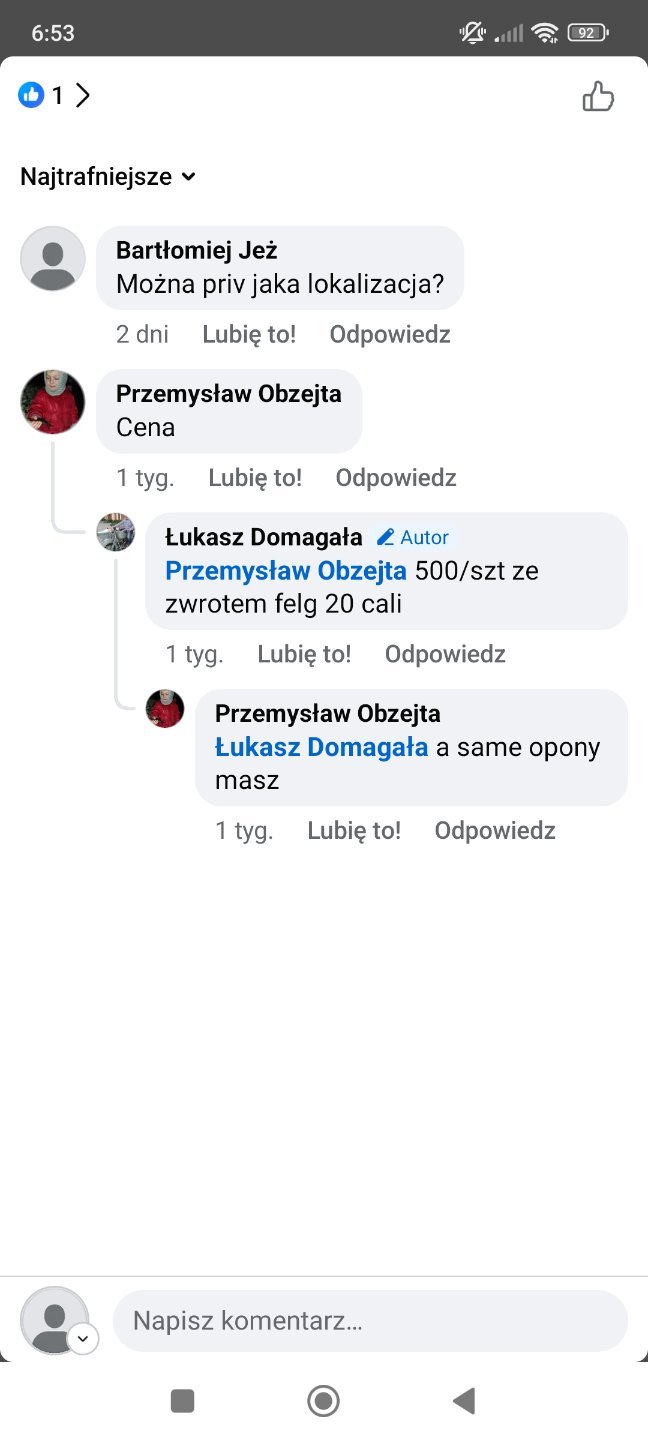Reply to Łukasz Domagała's 500/szt comment
The width and height of the screenshot is (648, 1440).
click(445, 654)
